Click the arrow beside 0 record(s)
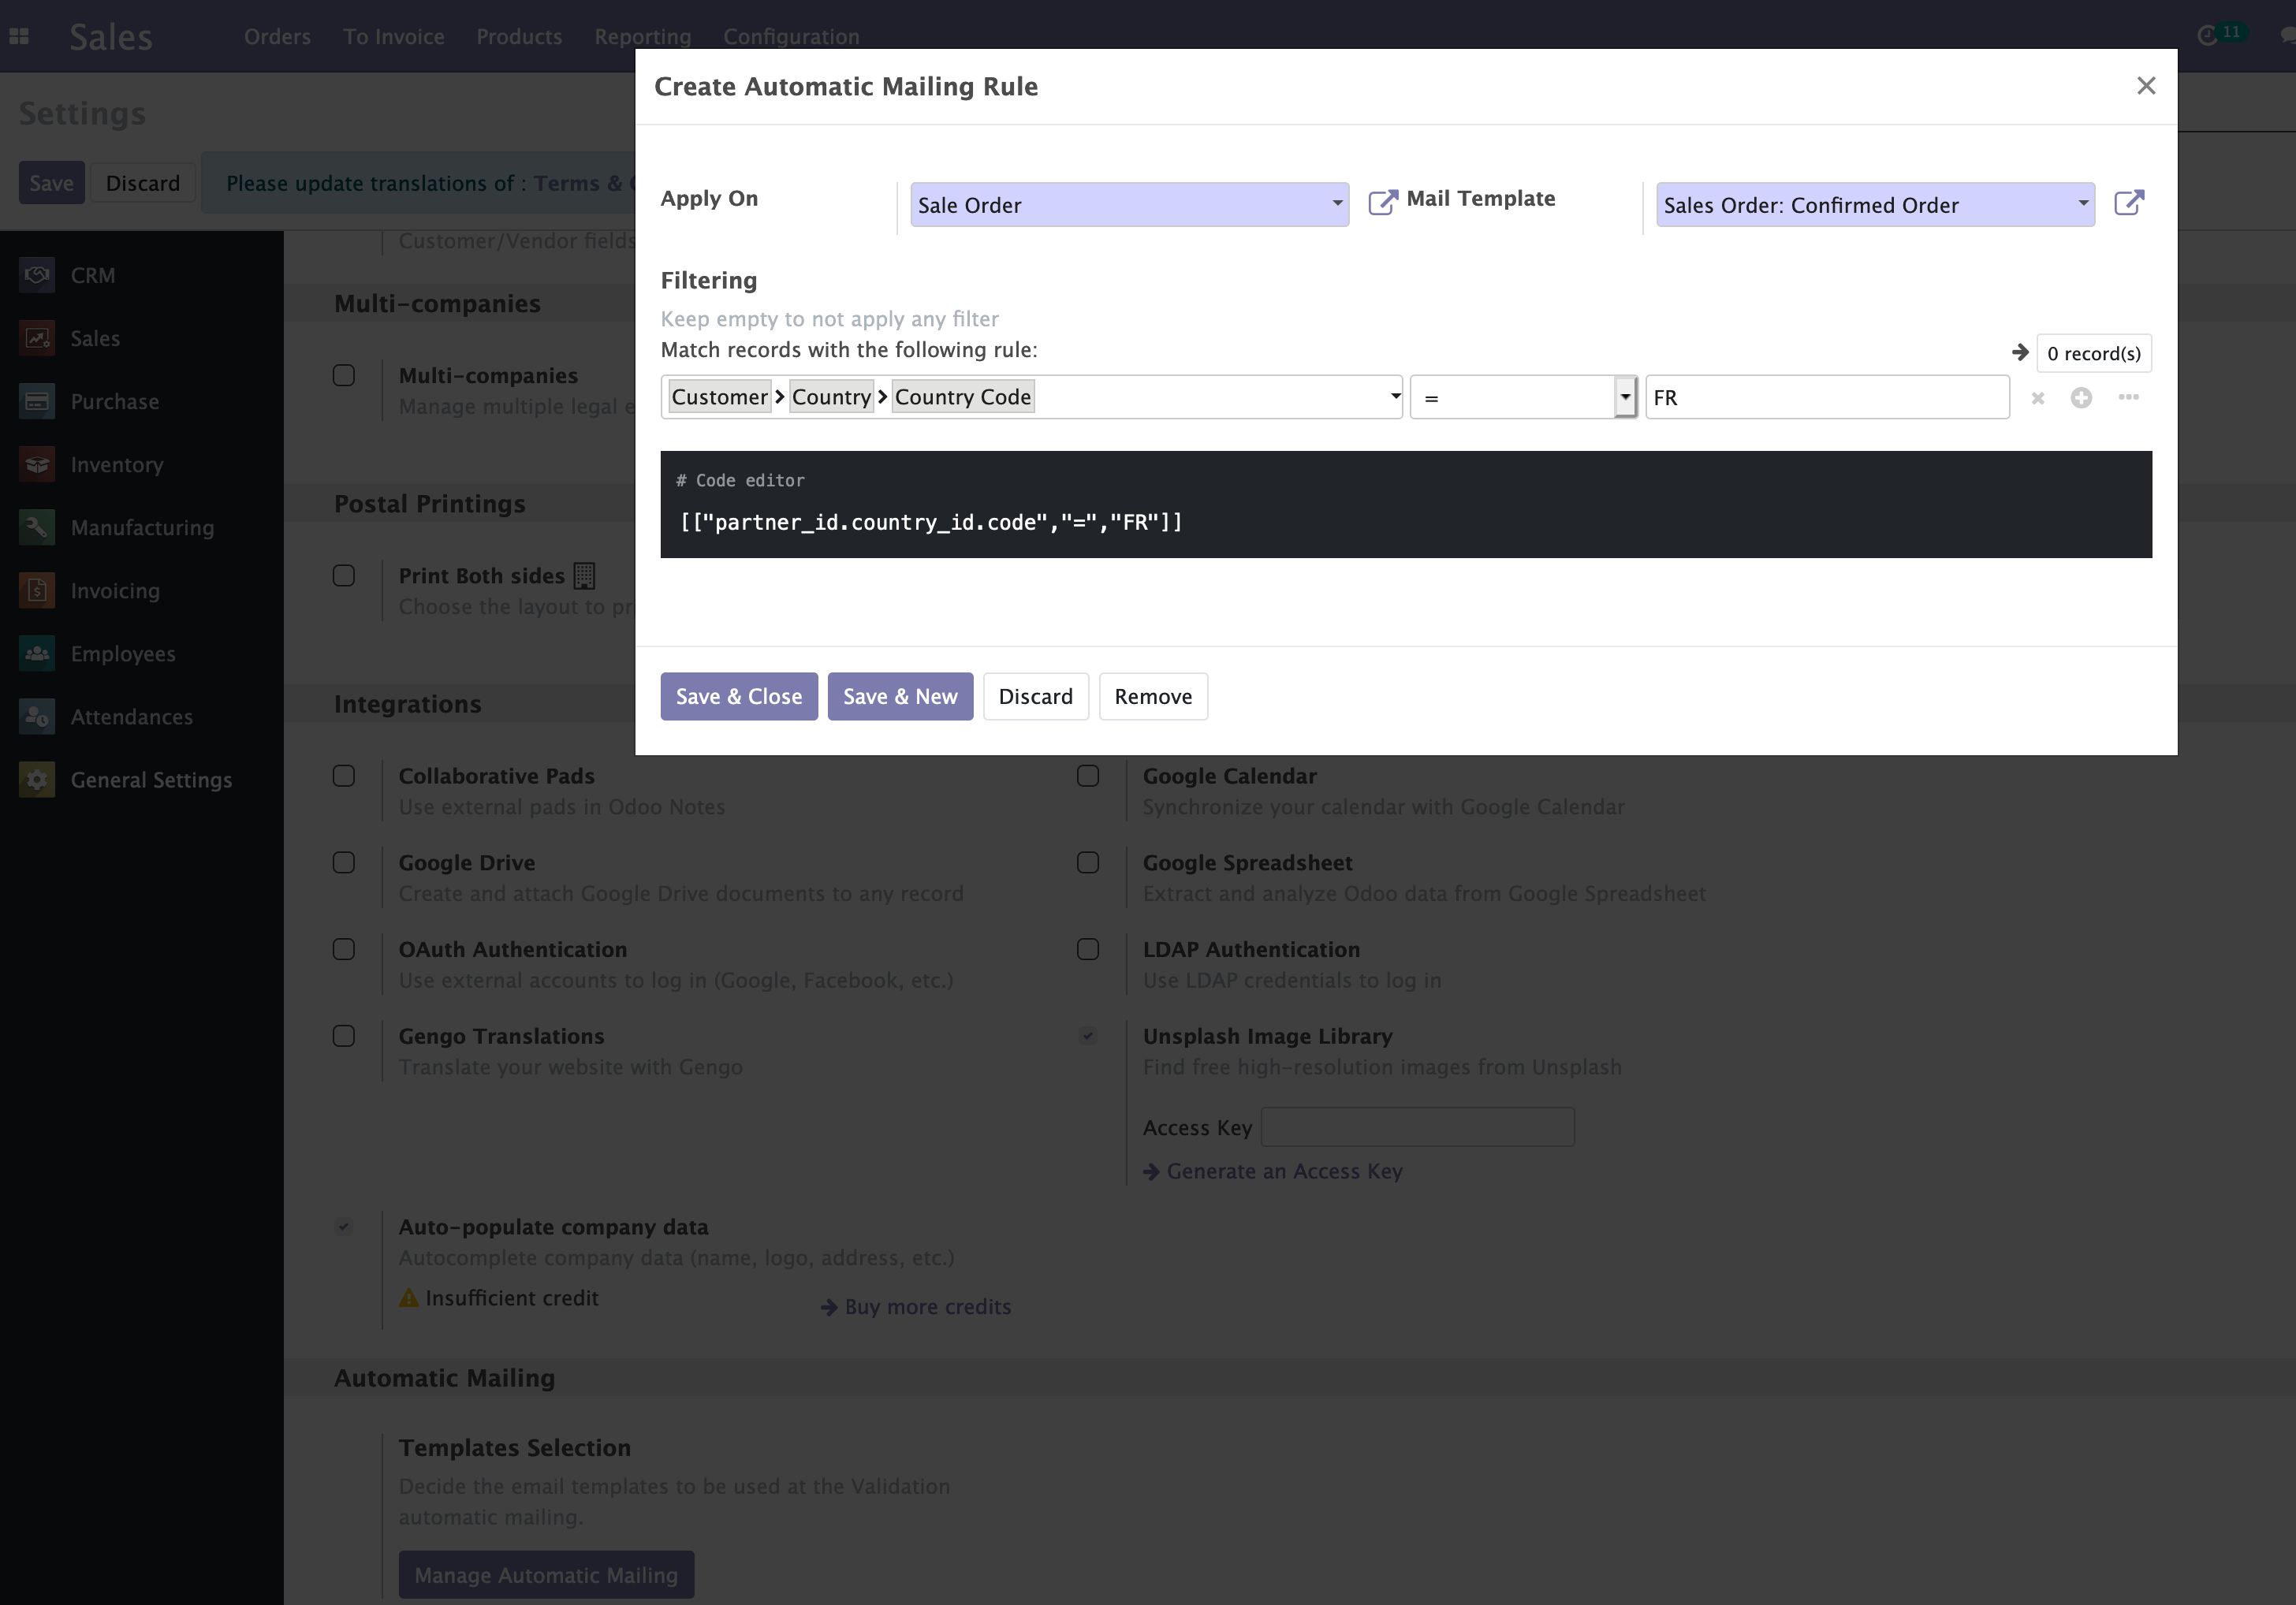 pyautogui.click(x=2019, y=353)
